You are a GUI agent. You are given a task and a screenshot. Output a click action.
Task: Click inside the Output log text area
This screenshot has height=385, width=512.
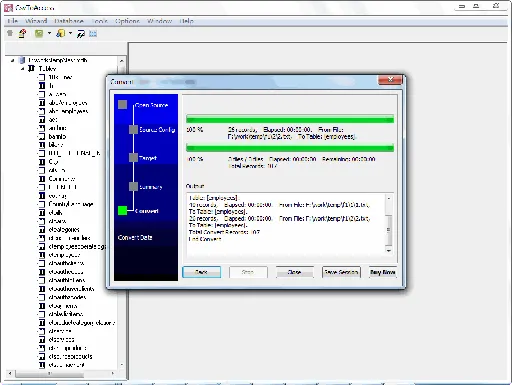[x=286, y=225]
